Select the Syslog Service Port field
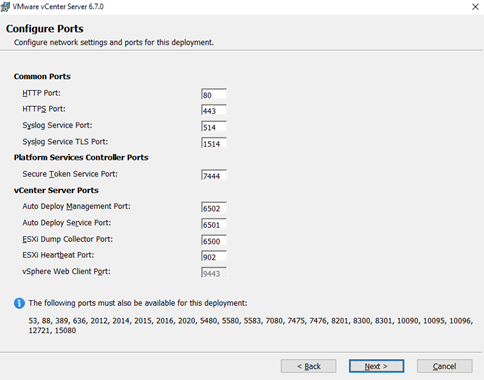The image size is (484, 380). click(214, 127)
